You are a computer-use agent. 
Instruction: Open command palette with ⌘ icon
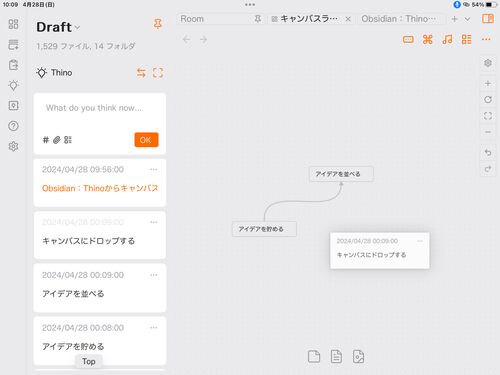(x=428, y=40)
